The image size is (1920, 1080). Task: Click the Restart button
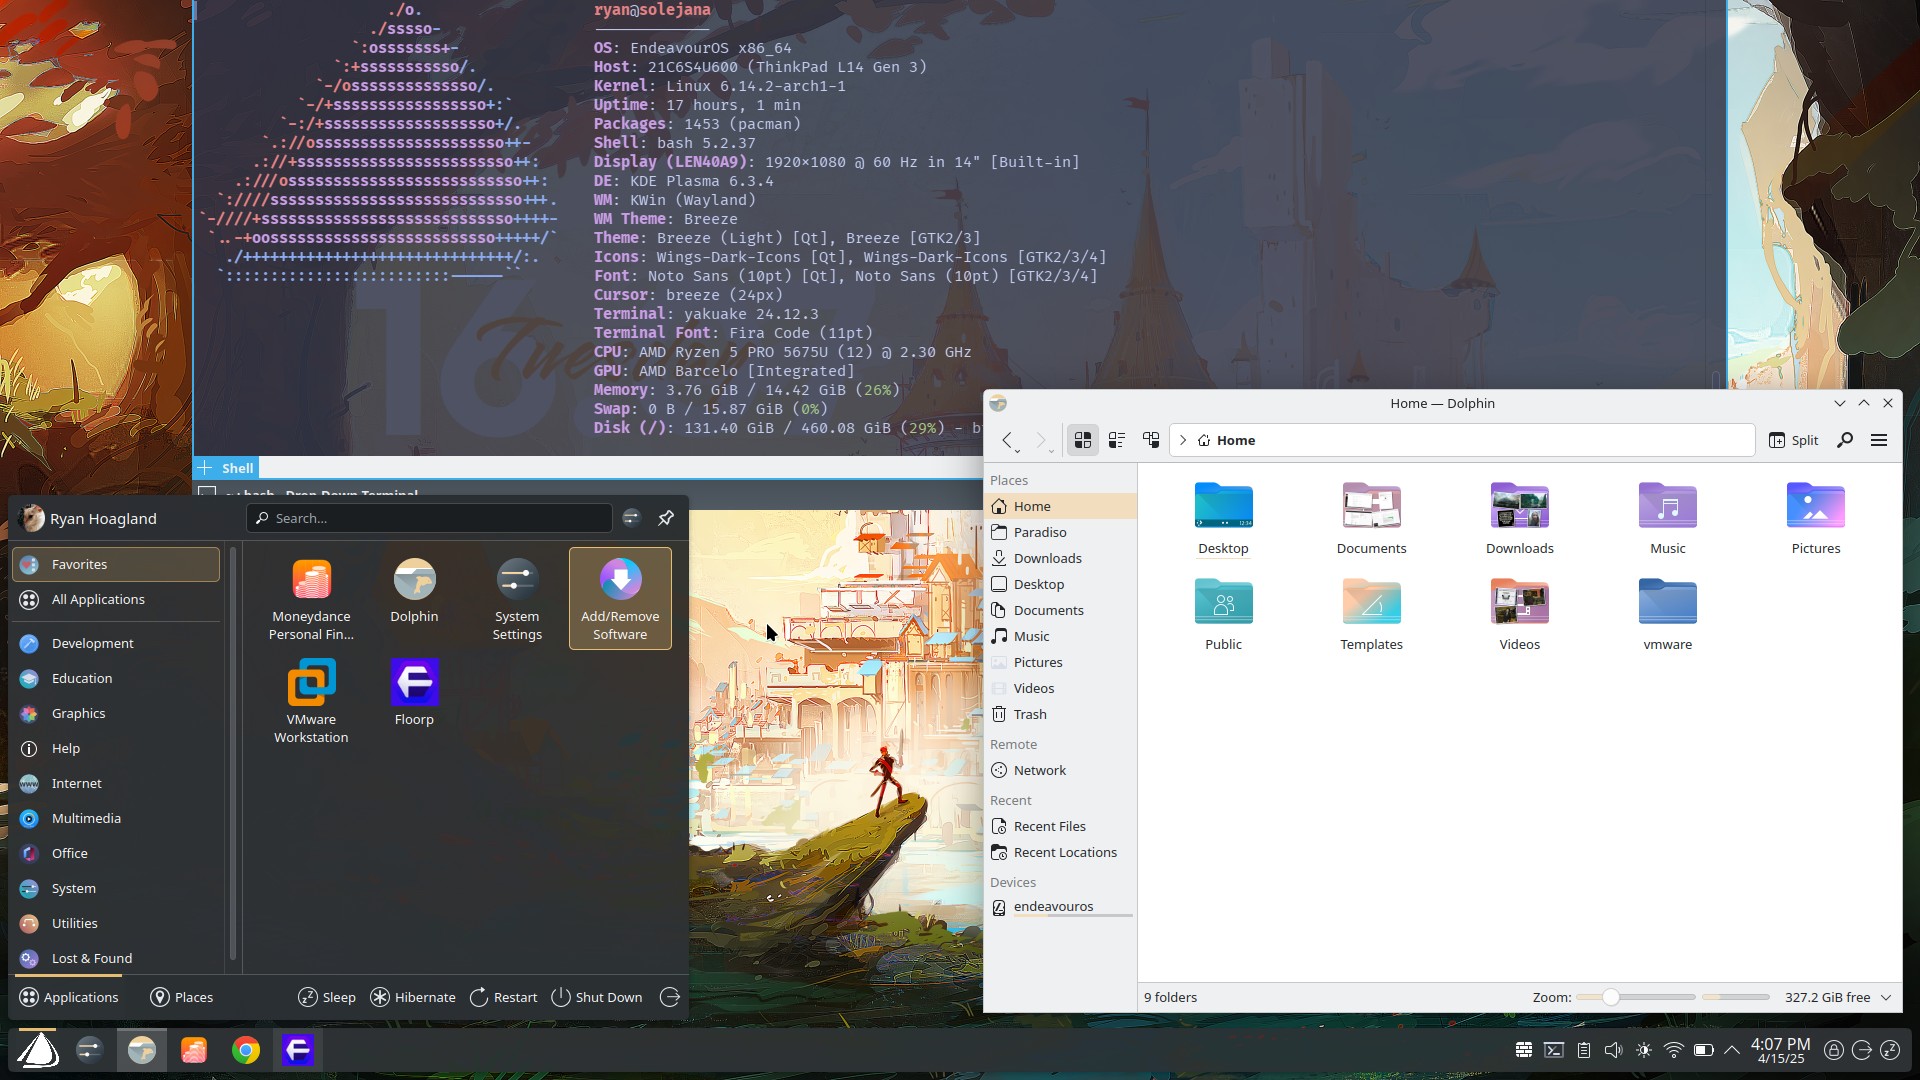(x=504, y=997)
